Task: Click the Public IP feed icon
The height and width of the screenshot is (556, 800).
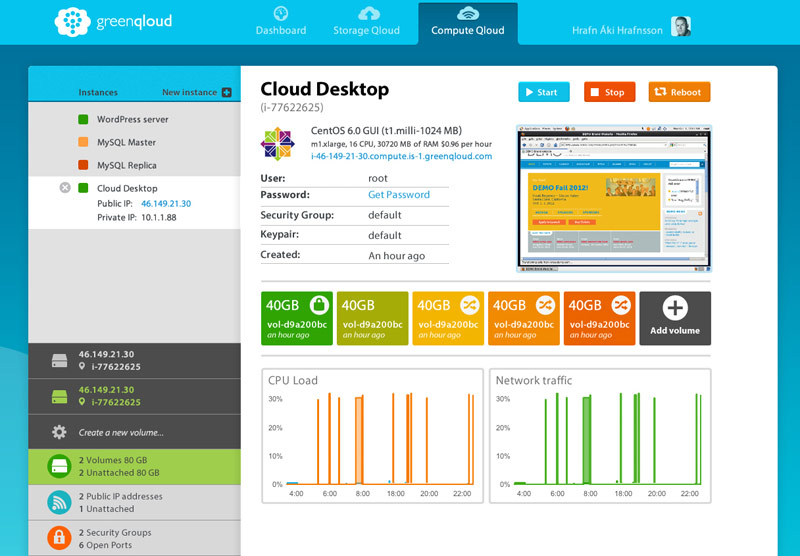Action: (x=59, y=502)
